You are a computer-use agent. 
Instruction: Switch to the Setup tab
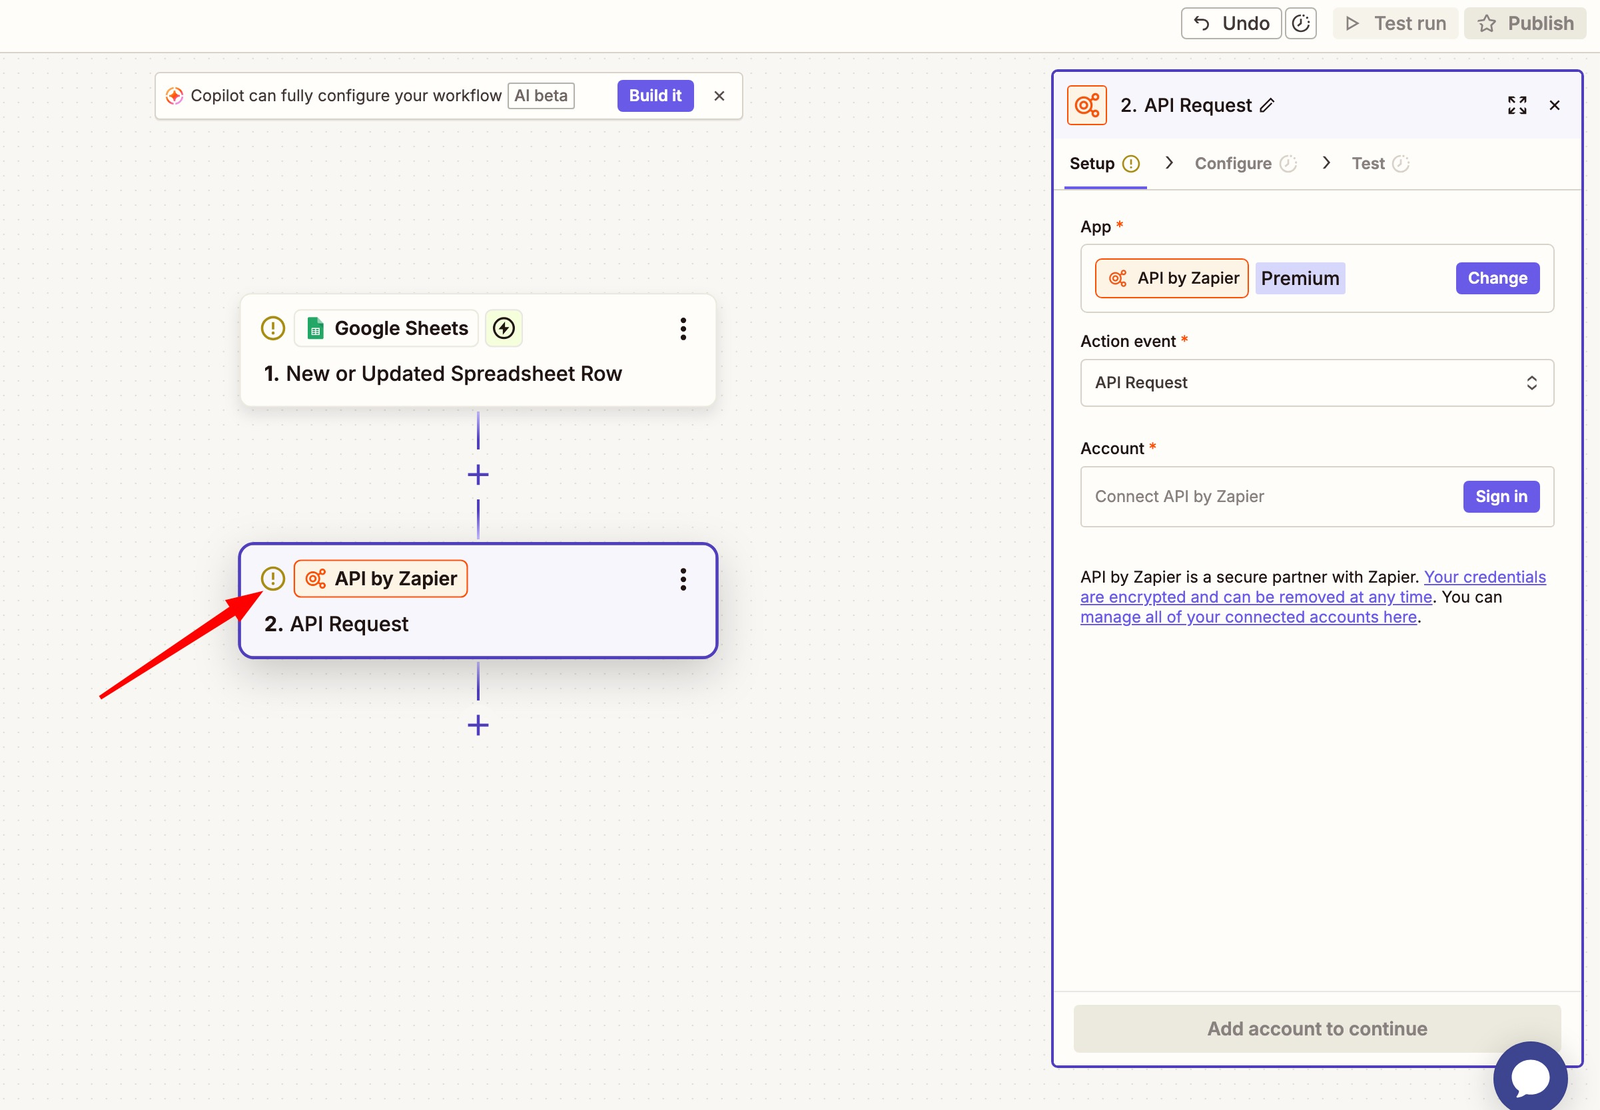click(x=1104, y=164)
